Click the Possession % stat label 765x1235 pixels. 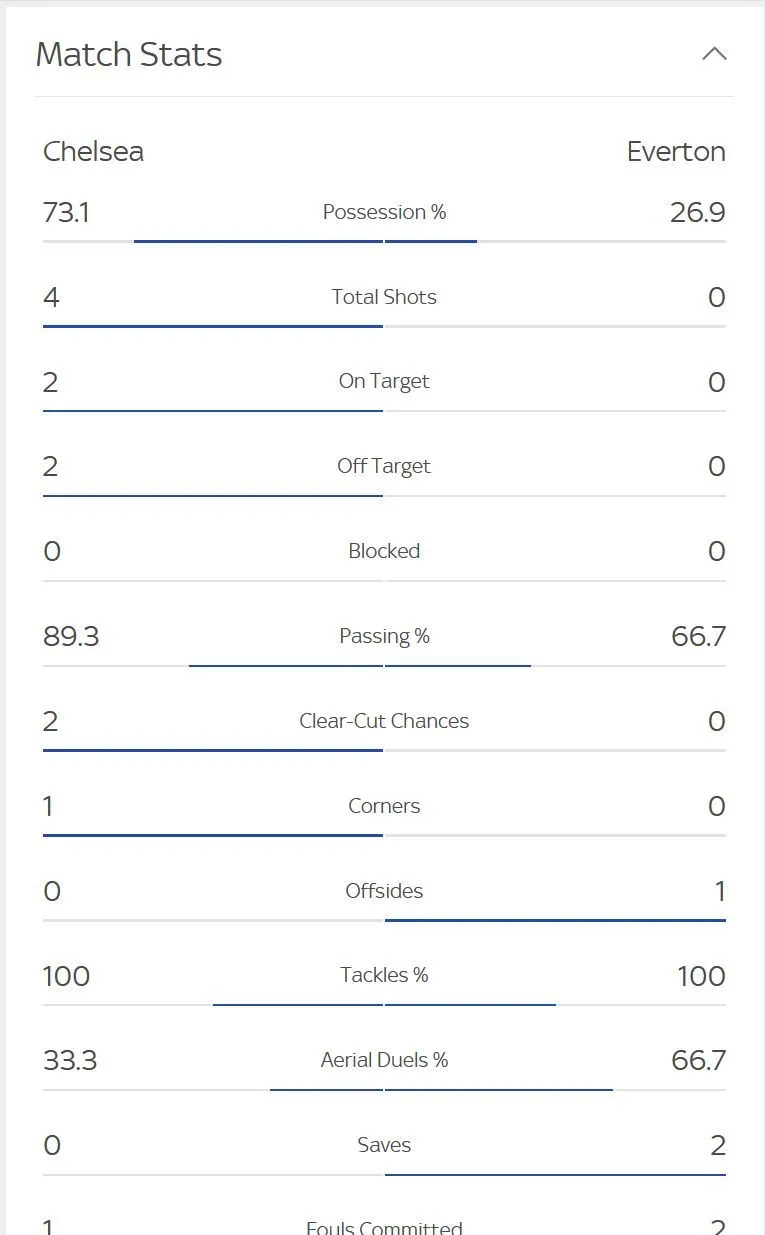[384, 212]
